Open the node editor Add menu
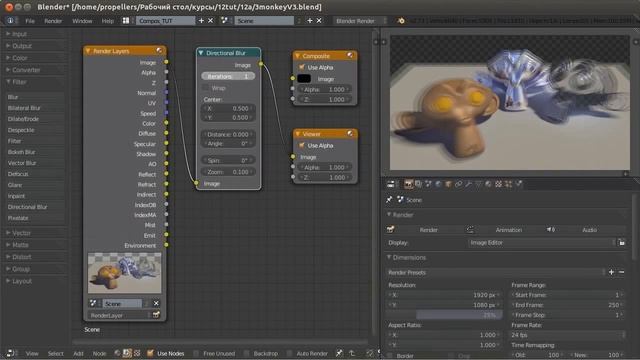 click(x=78, y=353)
